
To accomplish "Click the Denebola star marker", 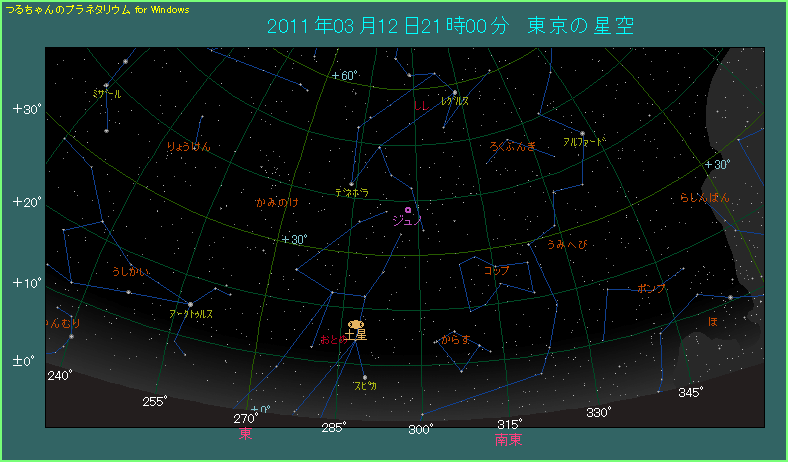I will tap(352, 183).
